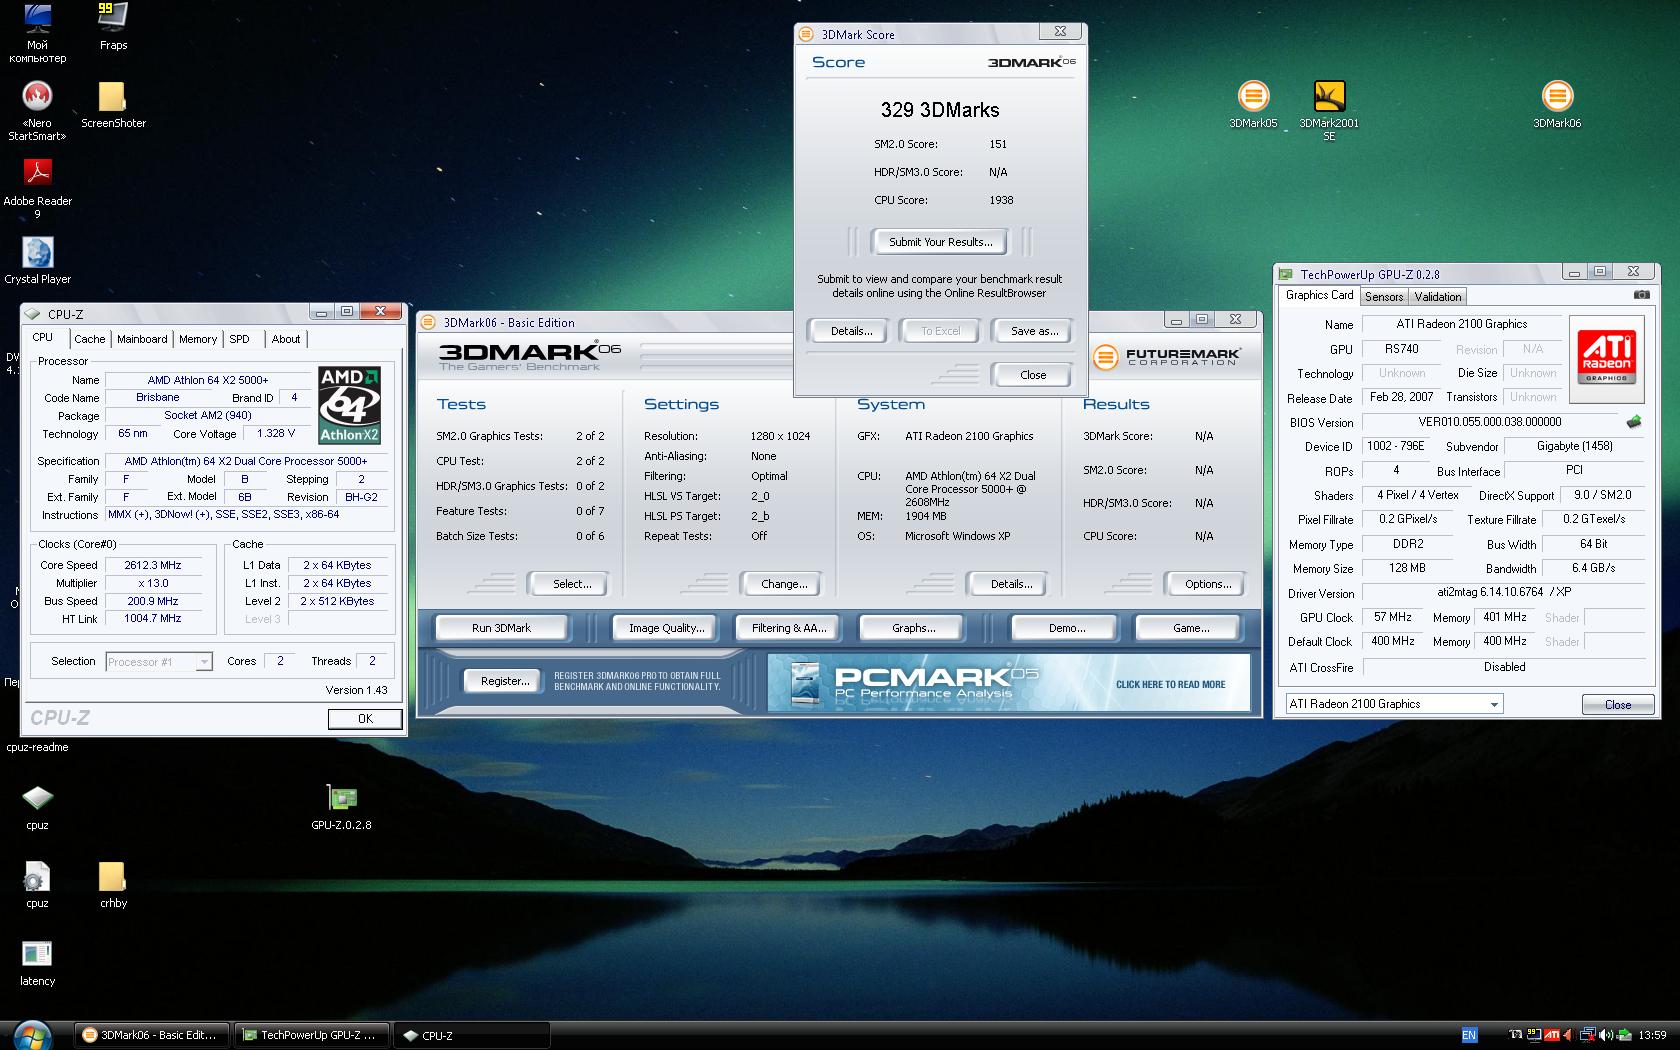Open the cpuz application icon on desktop
The height and width of the screenshot is (1050, 1680).
(37, 807)
